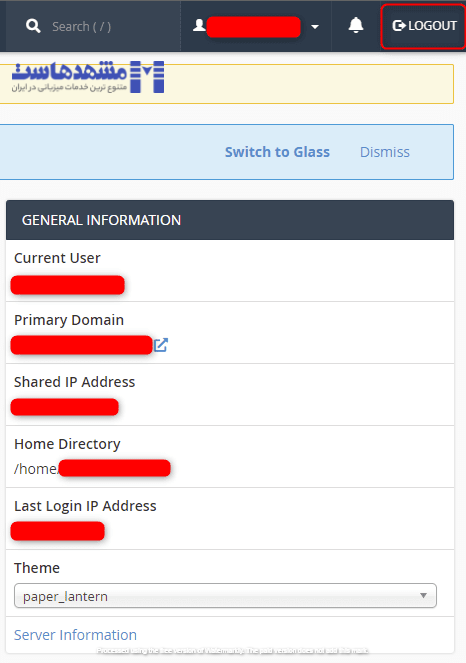Image resolution: width=466 pixels, height=663 pixels.
Task: Click the logout arrow icon
Action: [x=399, y=26]
